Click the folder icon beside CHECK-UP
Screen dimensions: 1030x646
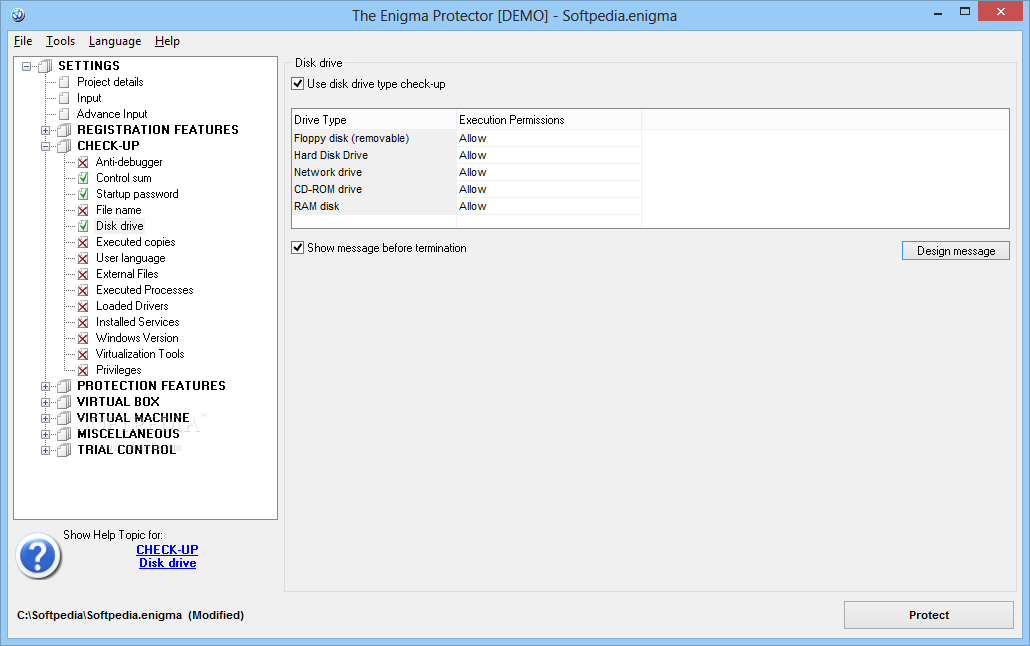64,146
